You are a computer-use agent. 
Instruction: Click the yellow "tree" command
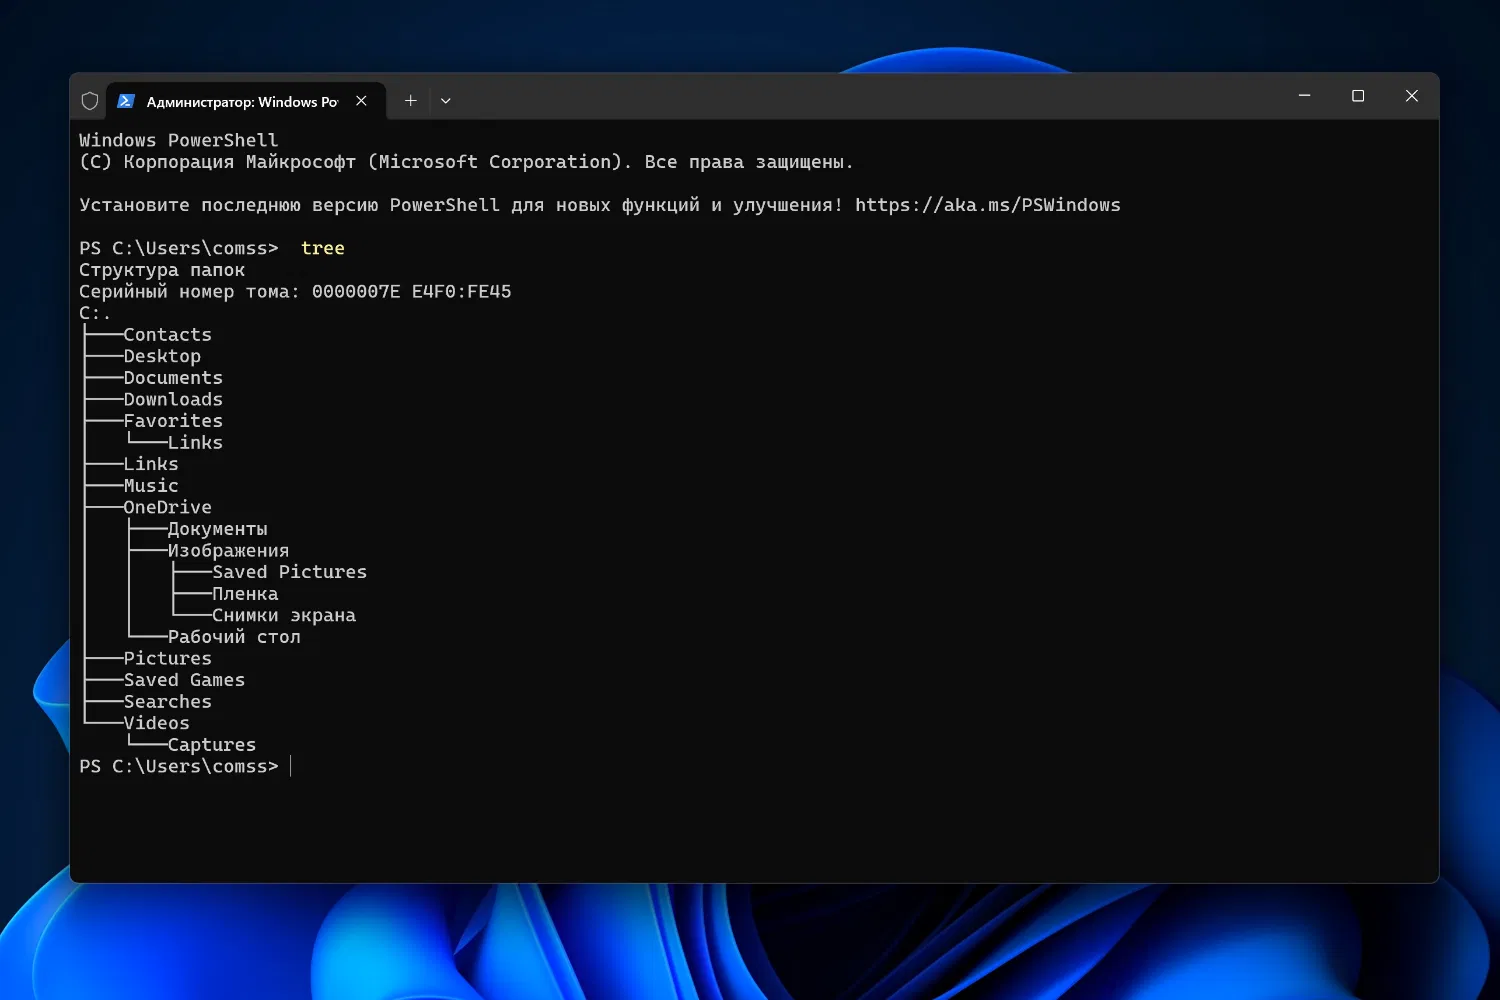pos(323,248)
